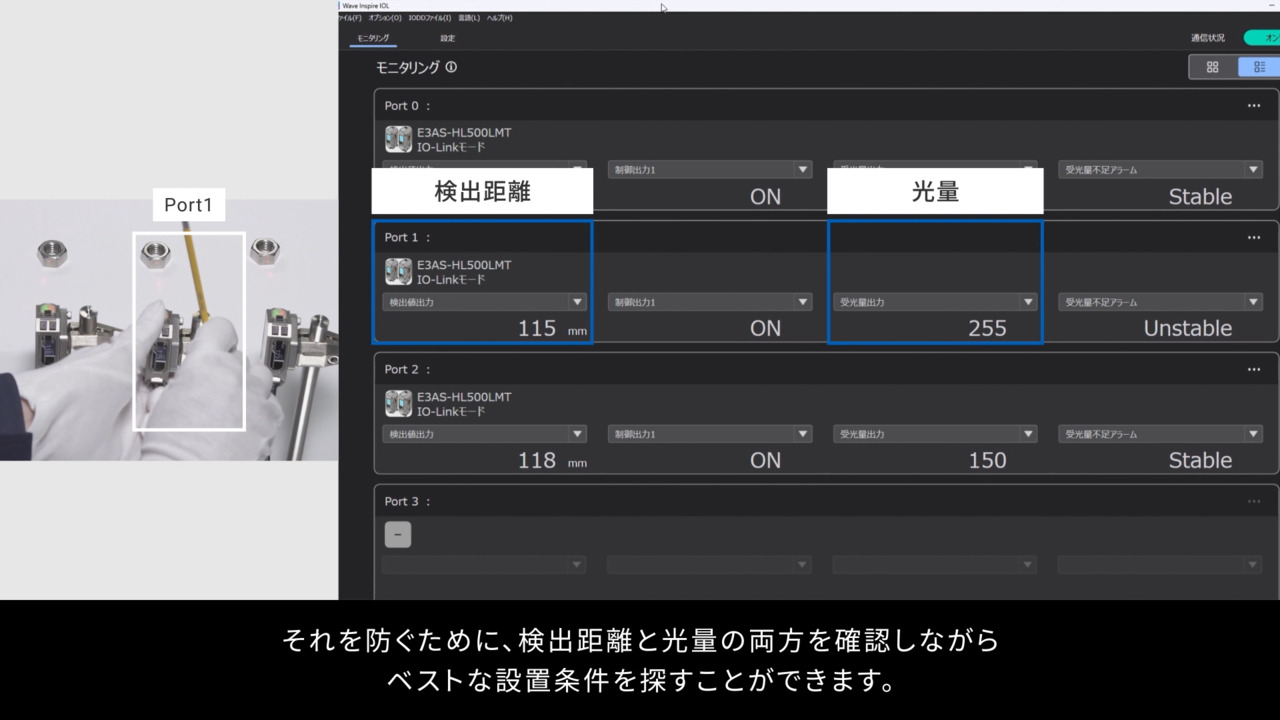The width and height of the screenshot is (1280, 720).
Task: Open the IODDファイル(I) menu
Action: click(x=430, y=18)
